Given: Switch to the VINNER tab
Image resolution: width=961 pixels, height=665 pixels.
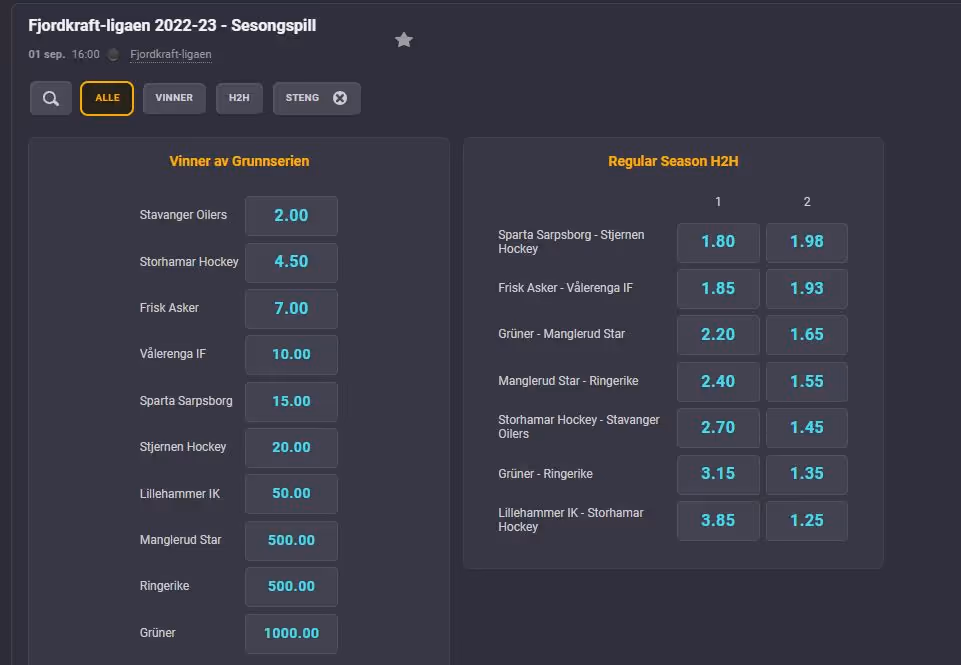Looking at the screenshot, I should pyautogui.click(x=174, y=98).
